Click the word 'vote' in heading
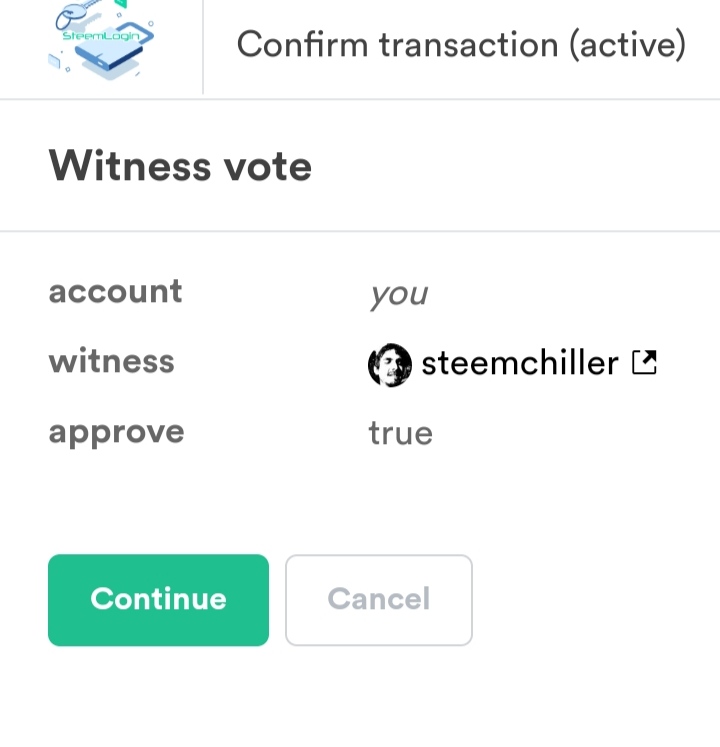The width and height of the screenshot is (720, 747). [267, 166]
